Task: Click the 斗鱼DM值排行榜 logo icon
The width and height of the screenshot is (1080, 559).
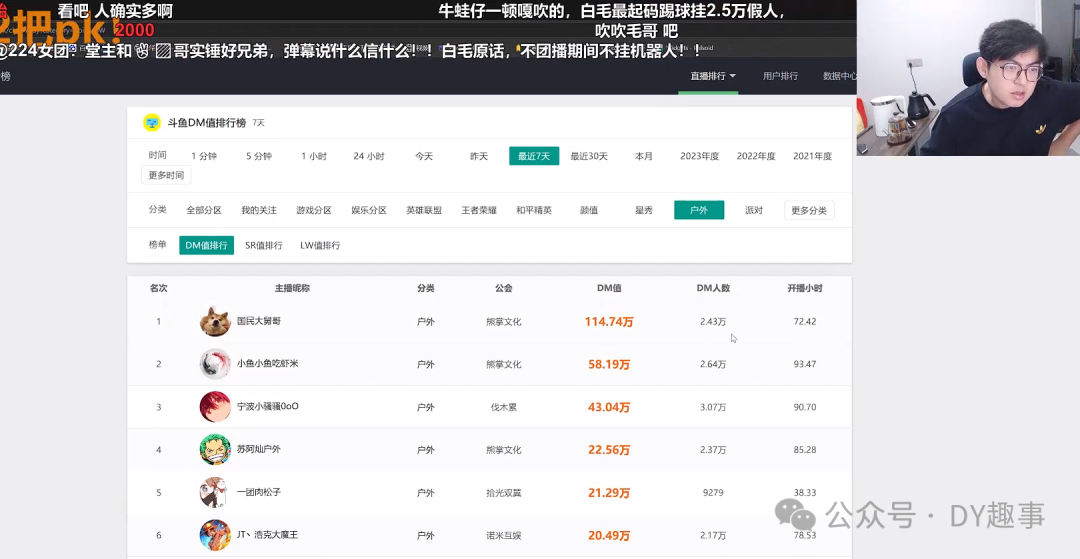Action: click(x=152, y=123)
